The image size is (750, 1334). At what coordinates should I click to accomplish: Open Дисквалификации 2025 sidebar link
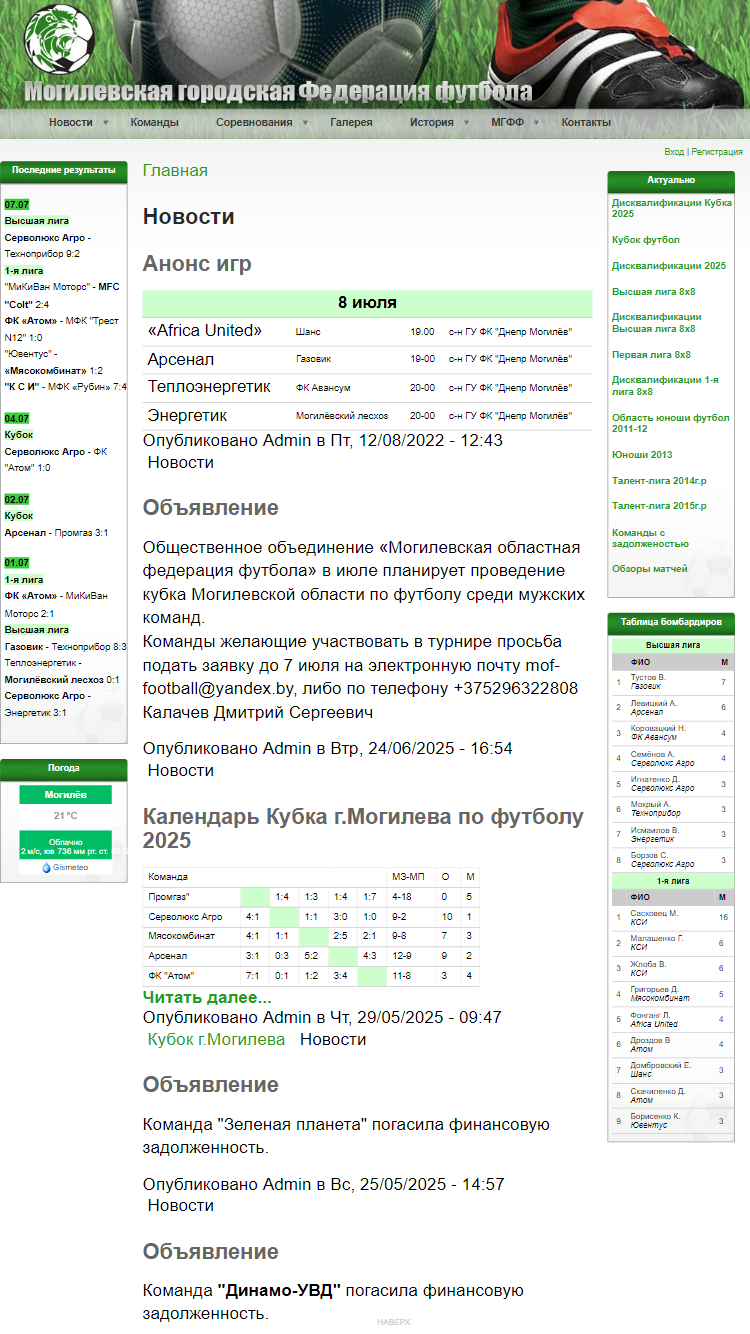(669, 266)
